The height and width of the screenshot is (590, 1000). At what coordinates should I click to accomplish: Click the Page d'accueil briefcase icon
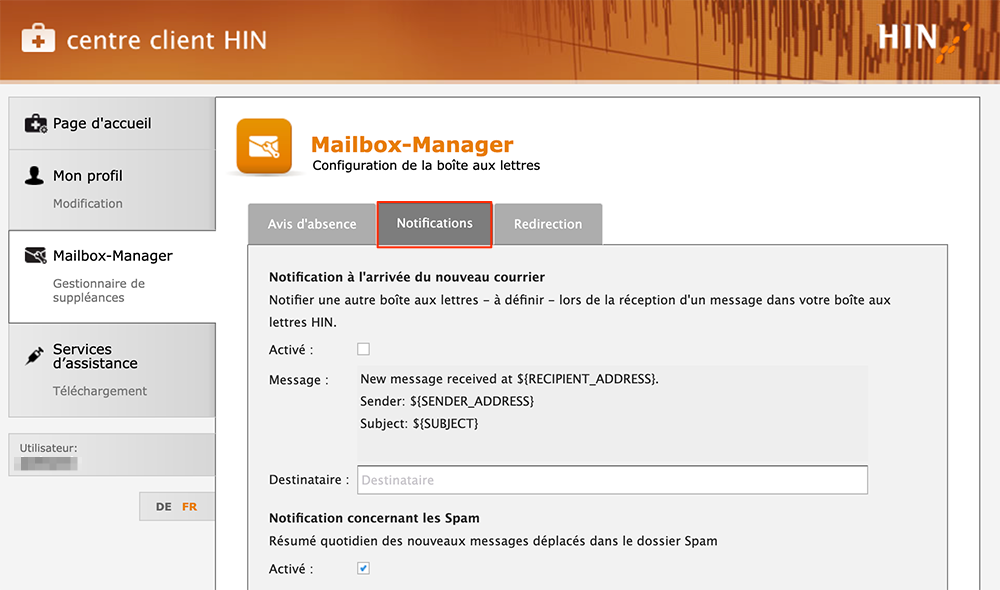click(36, 123)
